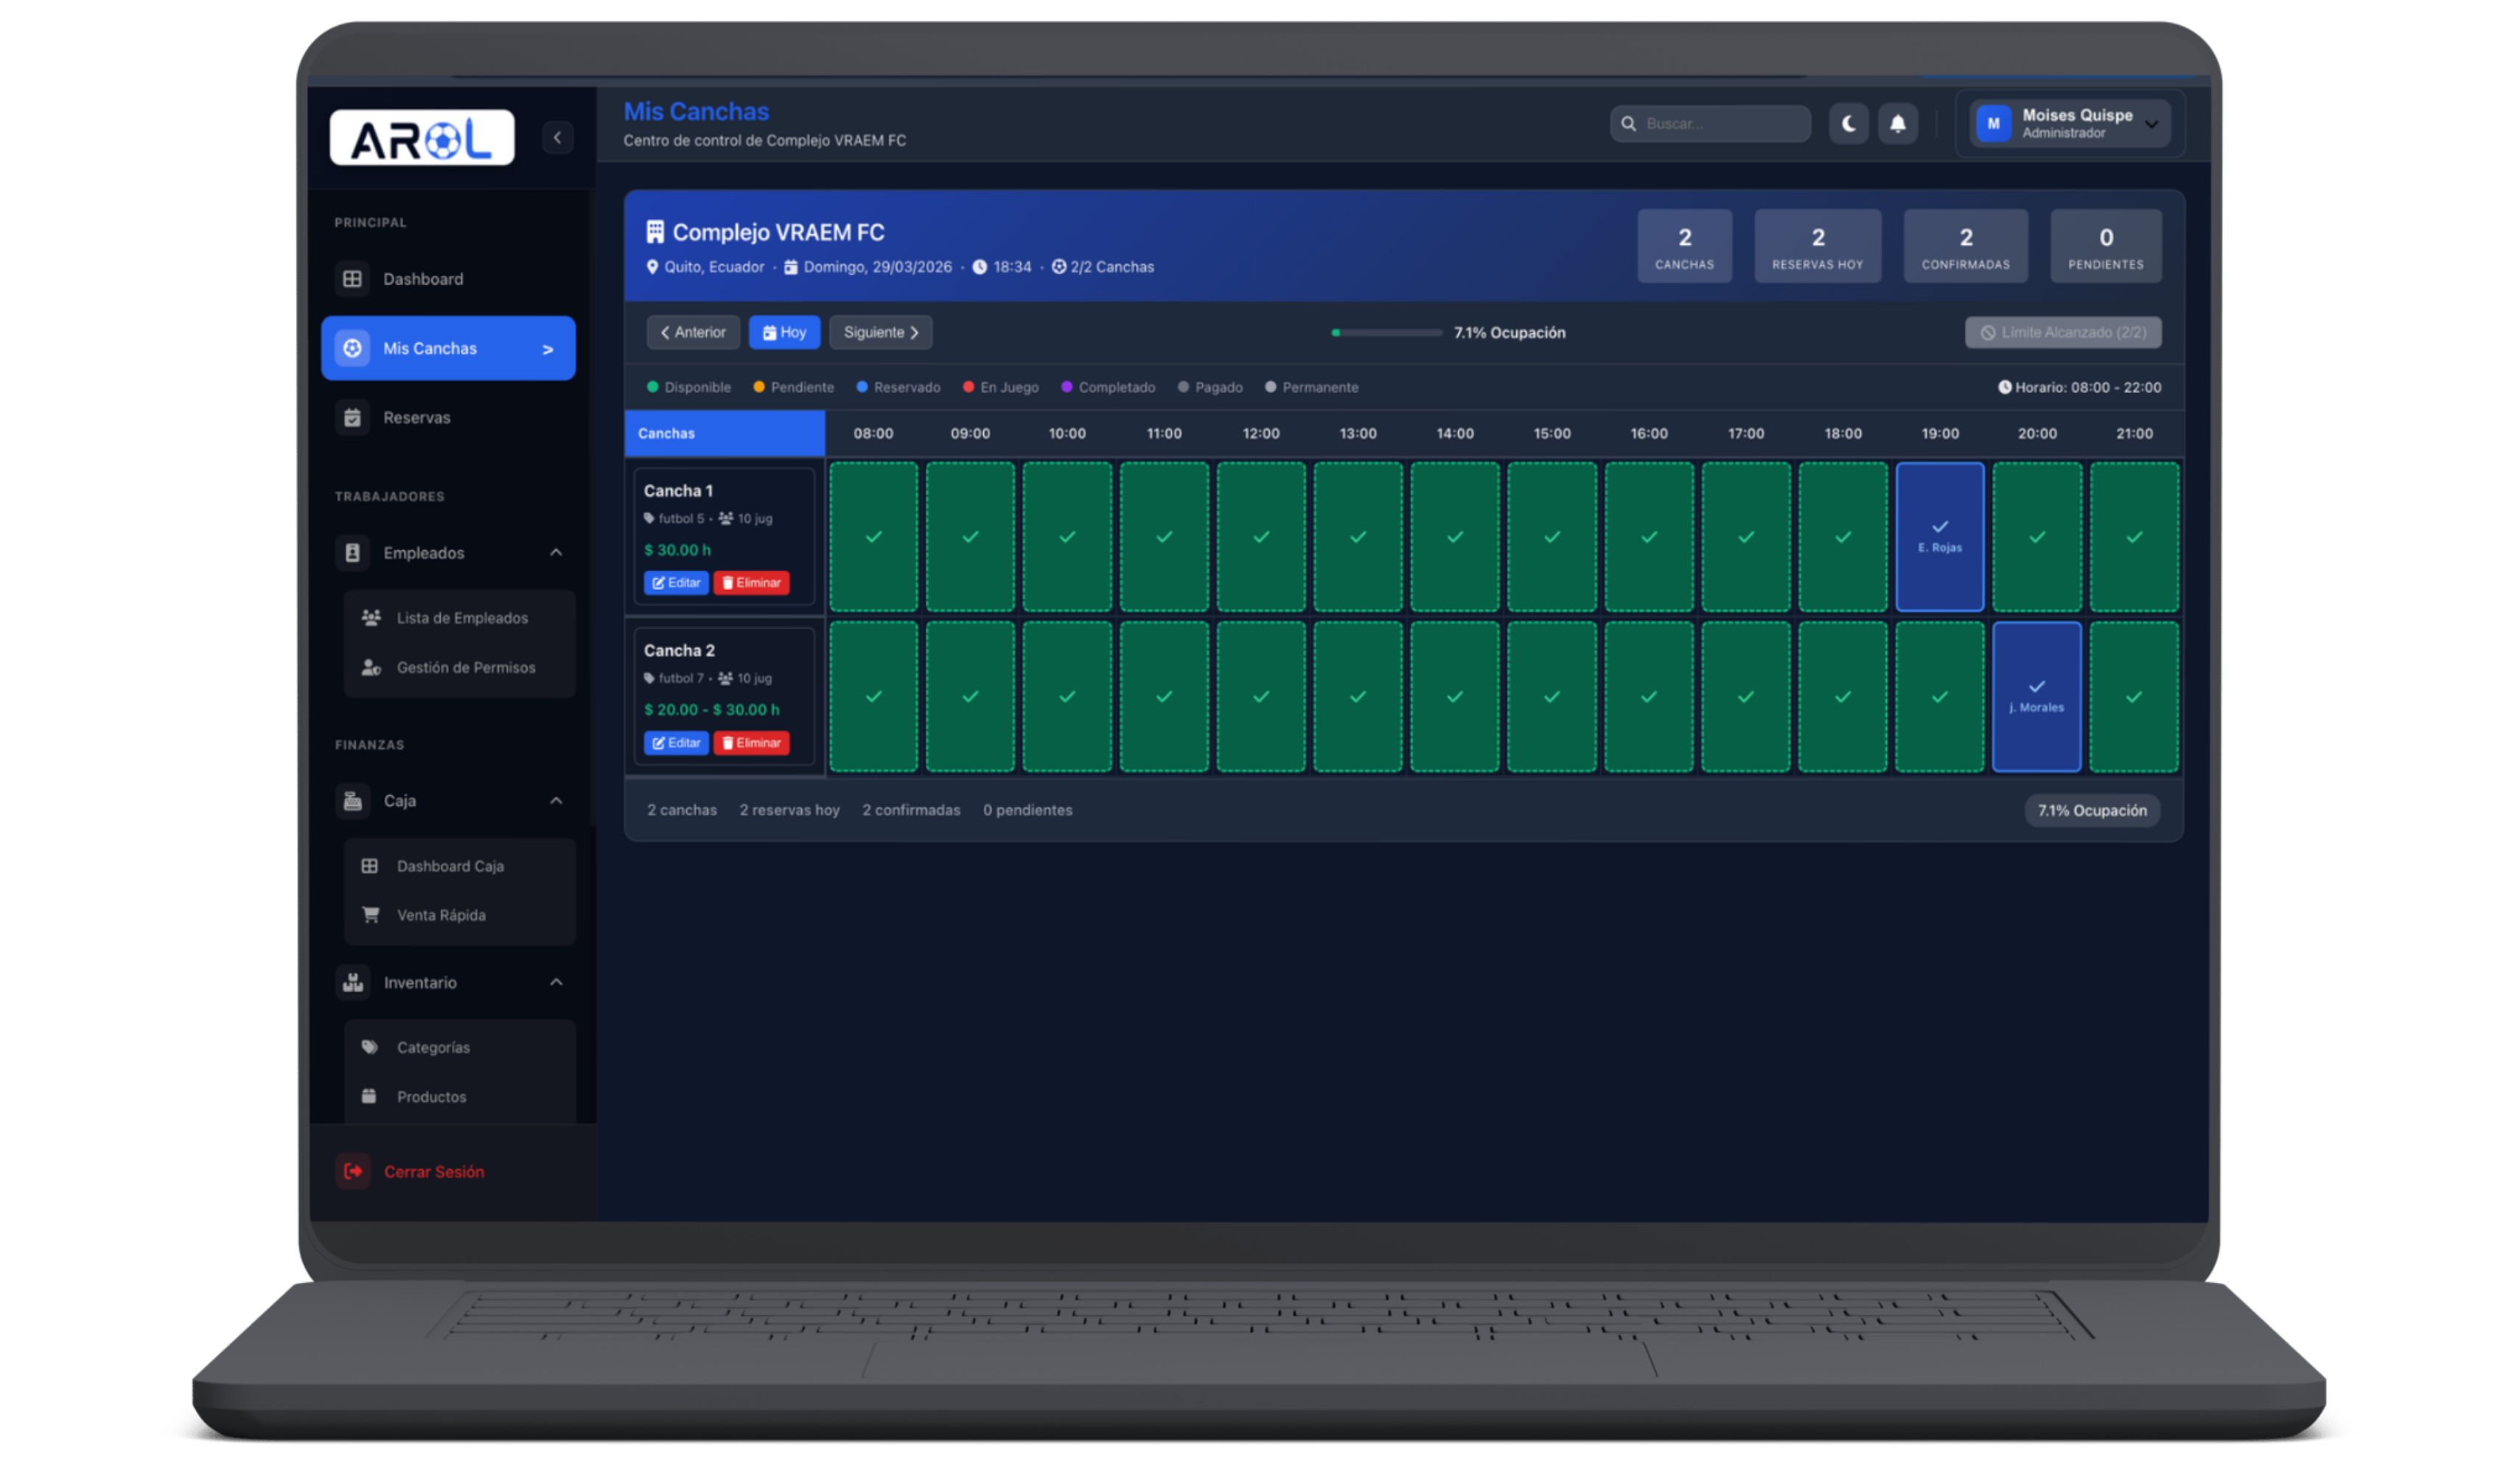Open Mis Canchas from the sidebar
Image resolution: width=2520 pixels, height=1467 pixels.
click(430, 348)
